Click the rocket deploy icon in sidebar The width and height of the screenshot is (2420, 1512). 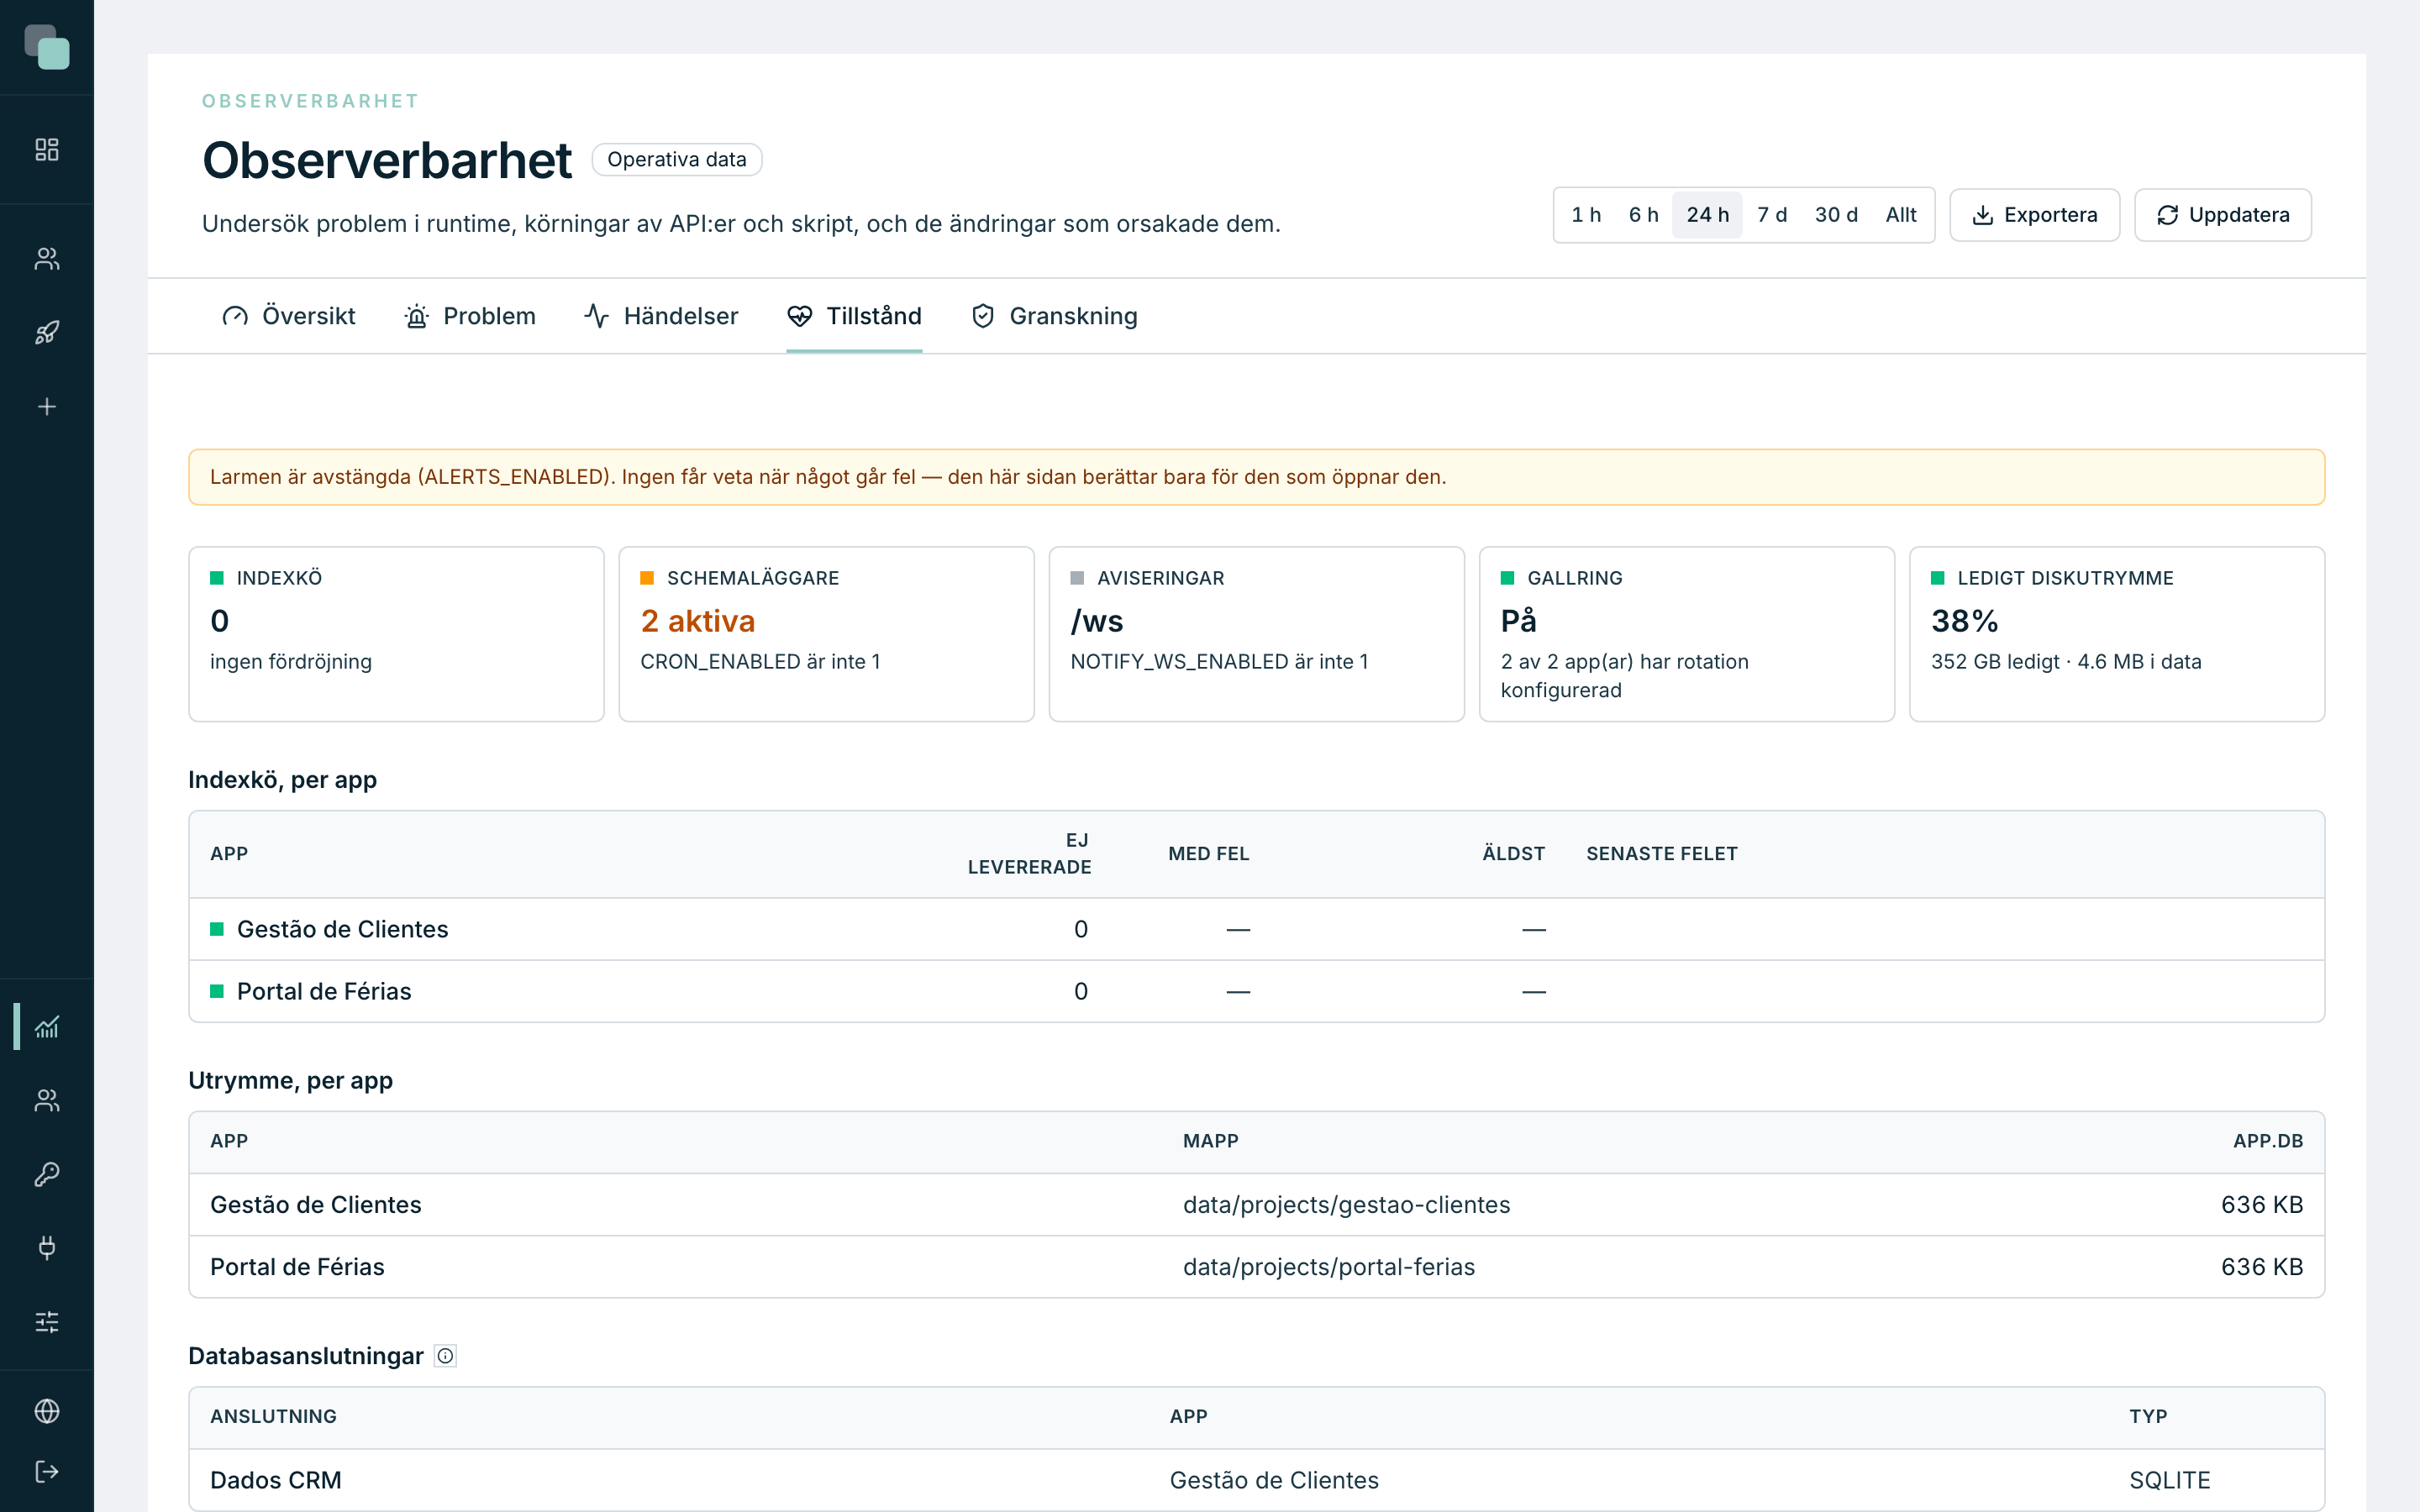[47, 333]
